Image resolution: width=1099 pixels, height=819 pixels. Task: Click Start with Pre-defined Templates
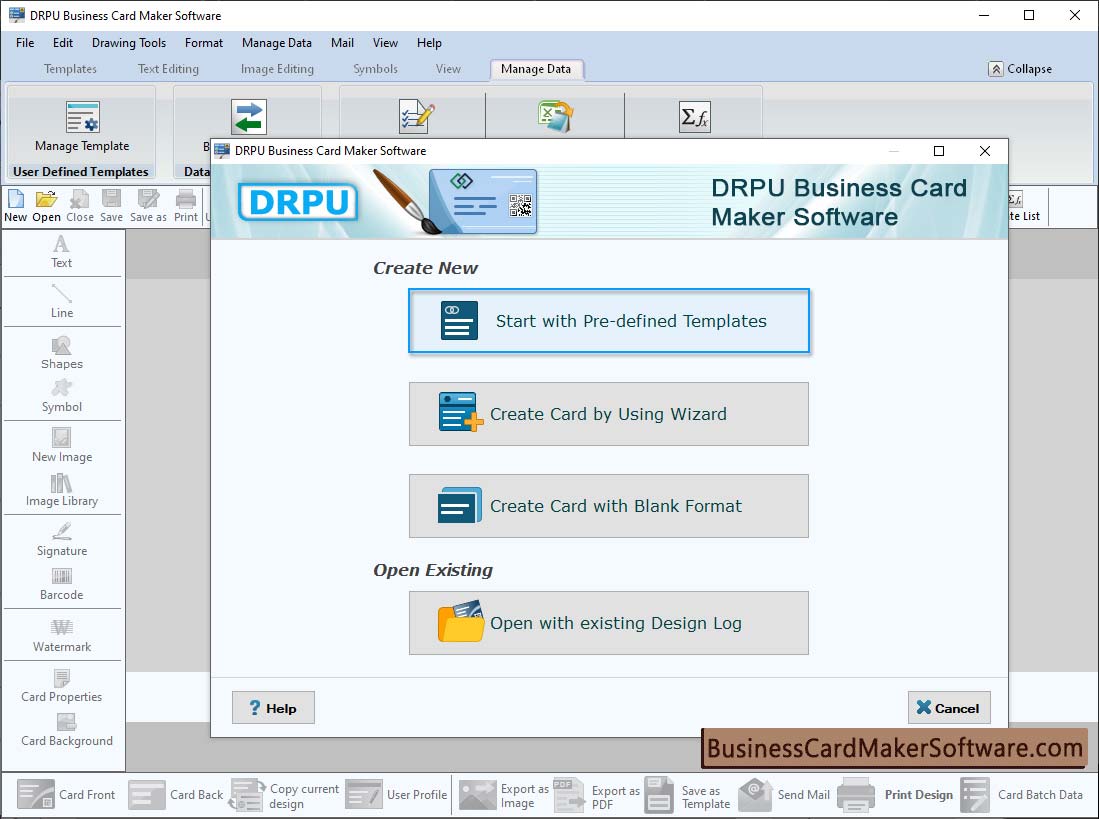608,321
